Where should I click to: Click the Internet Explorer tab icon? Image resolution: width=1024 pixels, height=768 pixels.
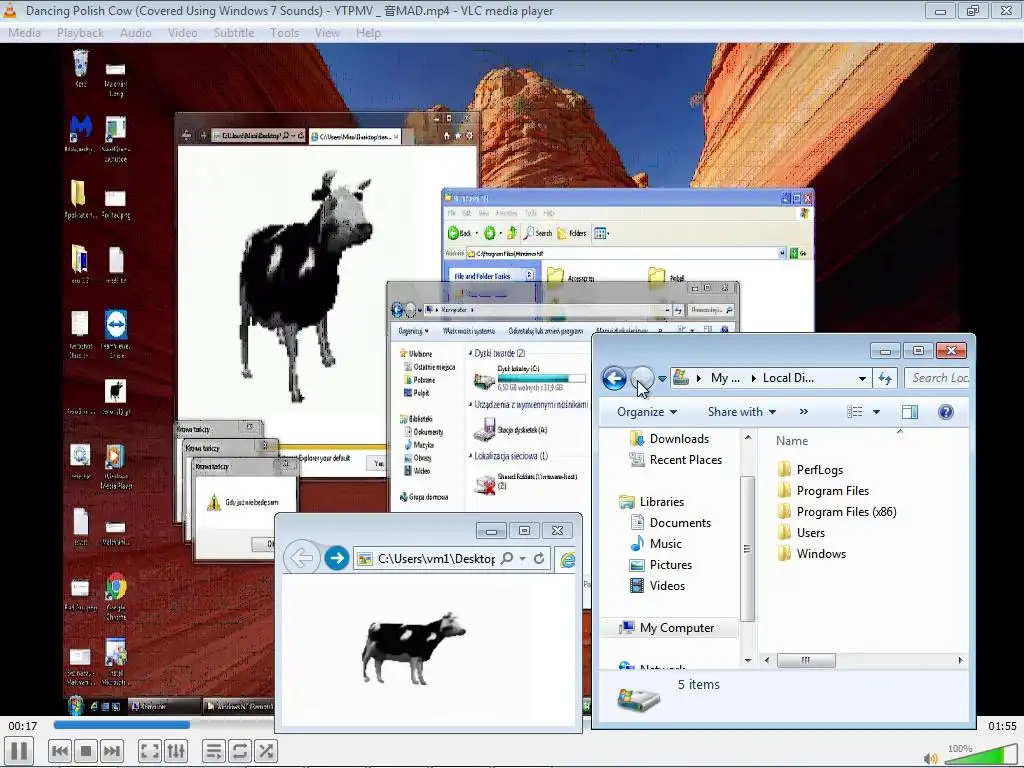point(568,560)
